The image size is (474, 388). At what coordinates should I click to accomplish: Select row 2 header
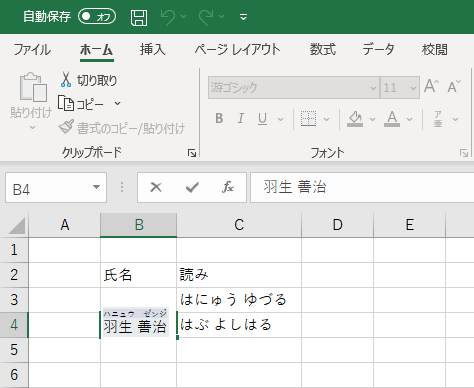tap(14, 275)
